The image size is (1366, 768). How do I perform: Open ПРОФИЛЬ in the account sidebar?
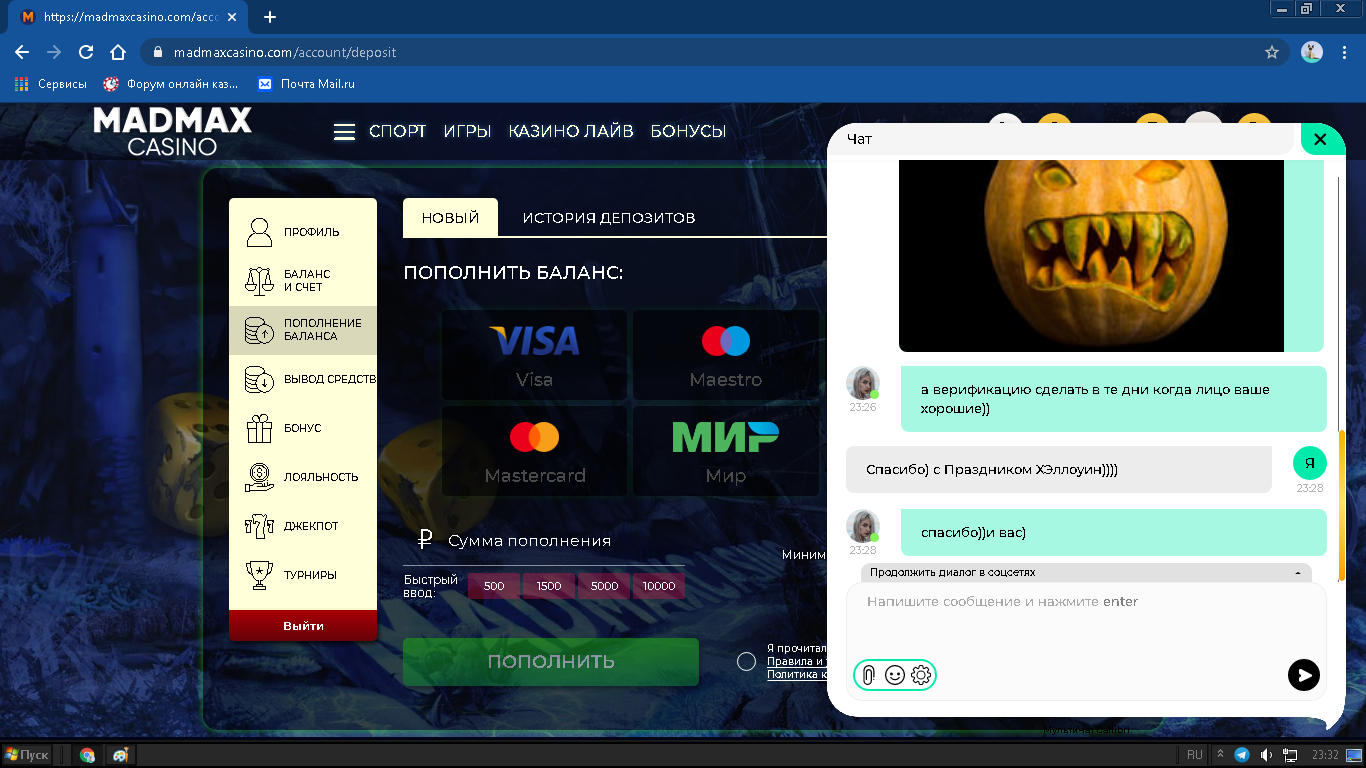tap(303, 232)
